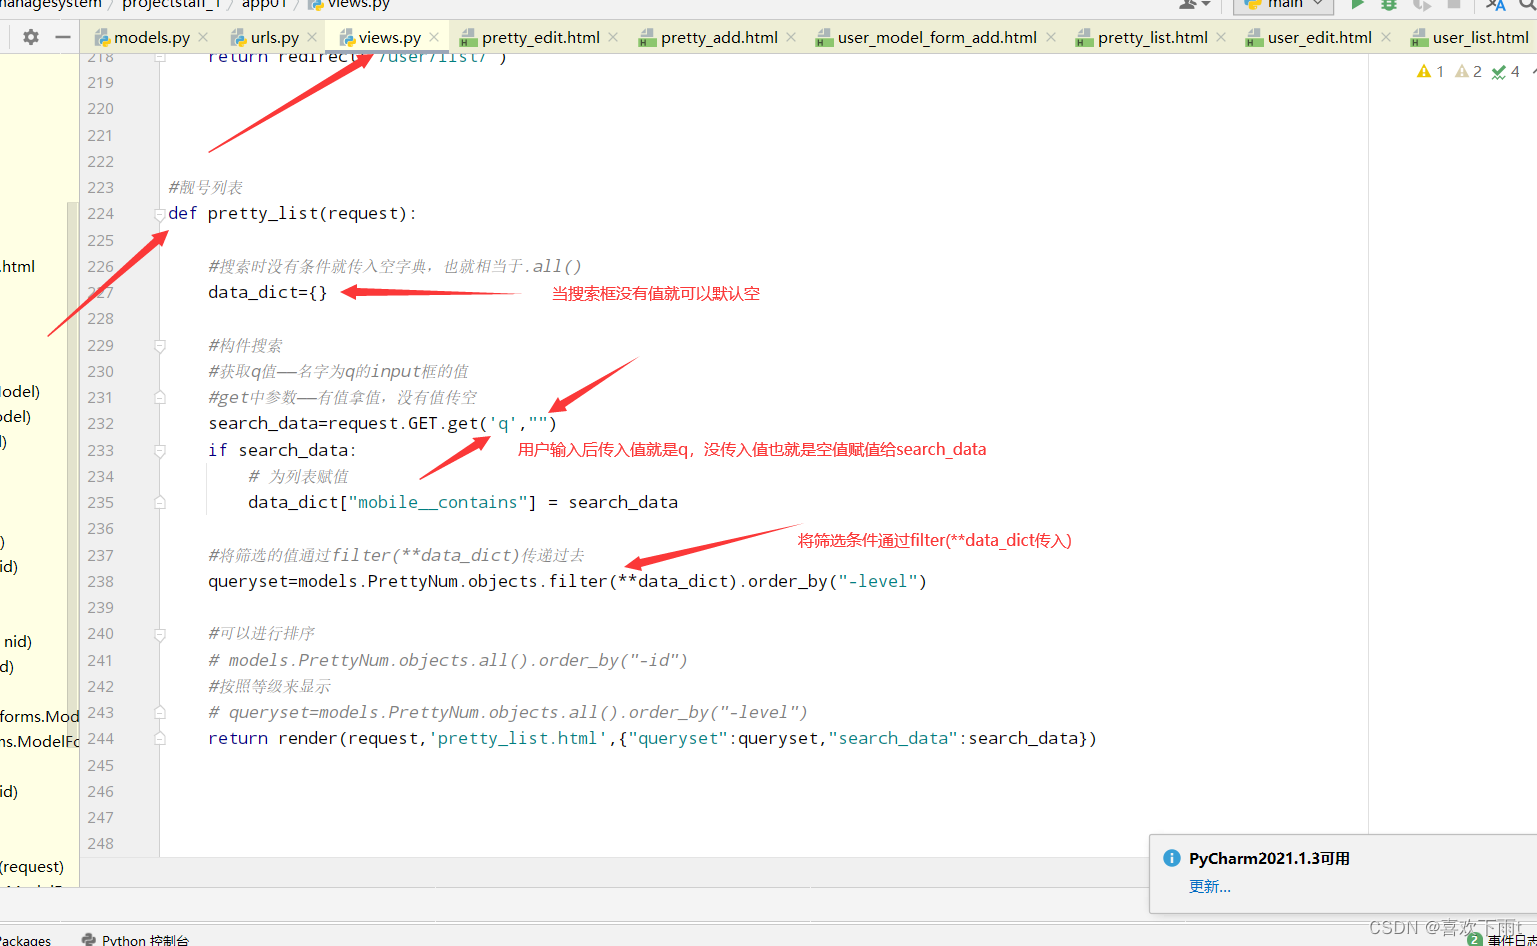Click the green typo checkmark showing 4
Image resolution: width=1537 pixels, height=946 pixels.
[1506, 71]
